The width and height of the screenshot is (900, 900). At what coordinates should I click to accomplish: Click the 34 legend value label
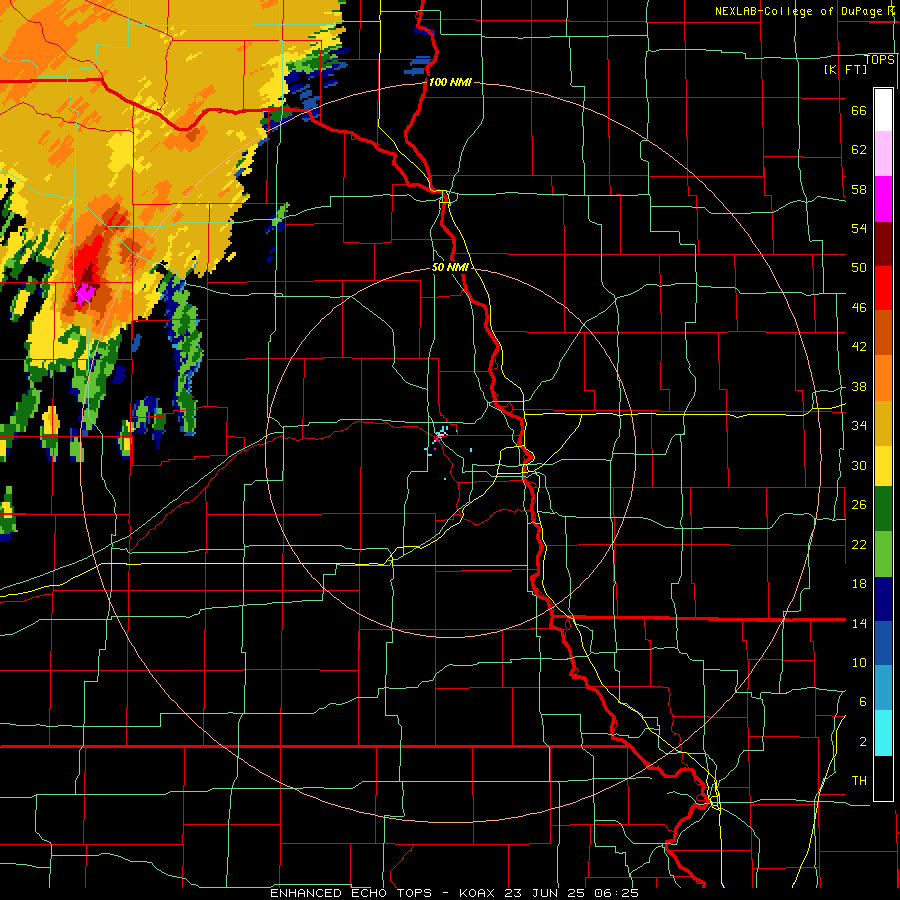pyautogui.click(x=859, y=426)
